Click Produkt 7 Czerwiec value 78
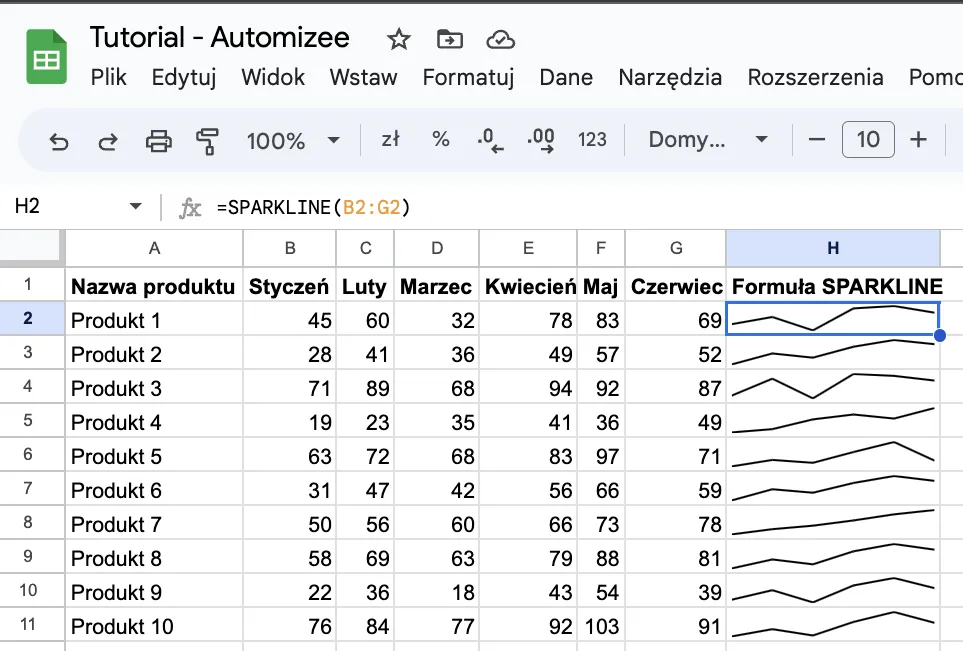The height and width of the screenshot is (651, 963). pyautogui.click(x=676, y=524)
